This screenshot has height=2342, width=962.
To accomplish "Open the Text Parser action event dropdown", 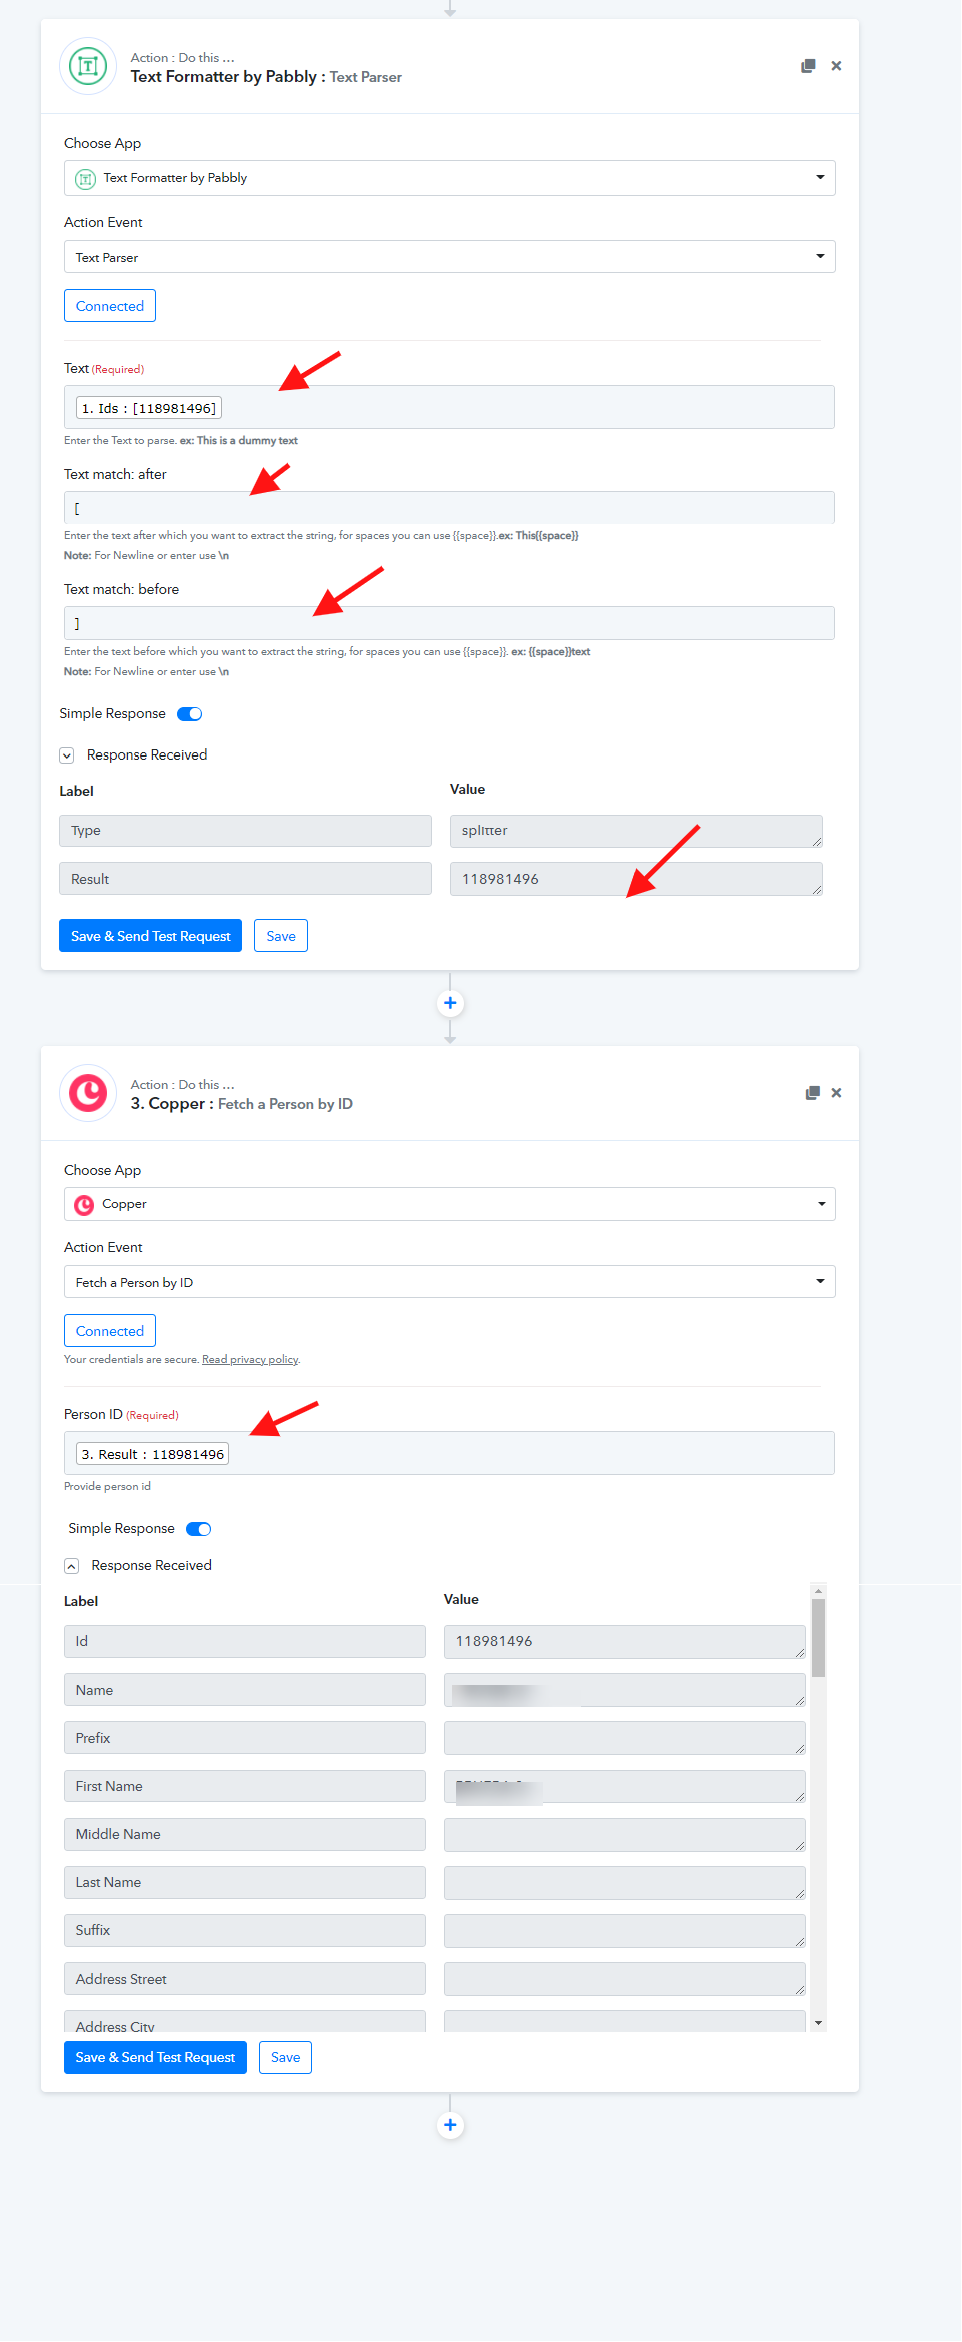I will tap(450, 257).
